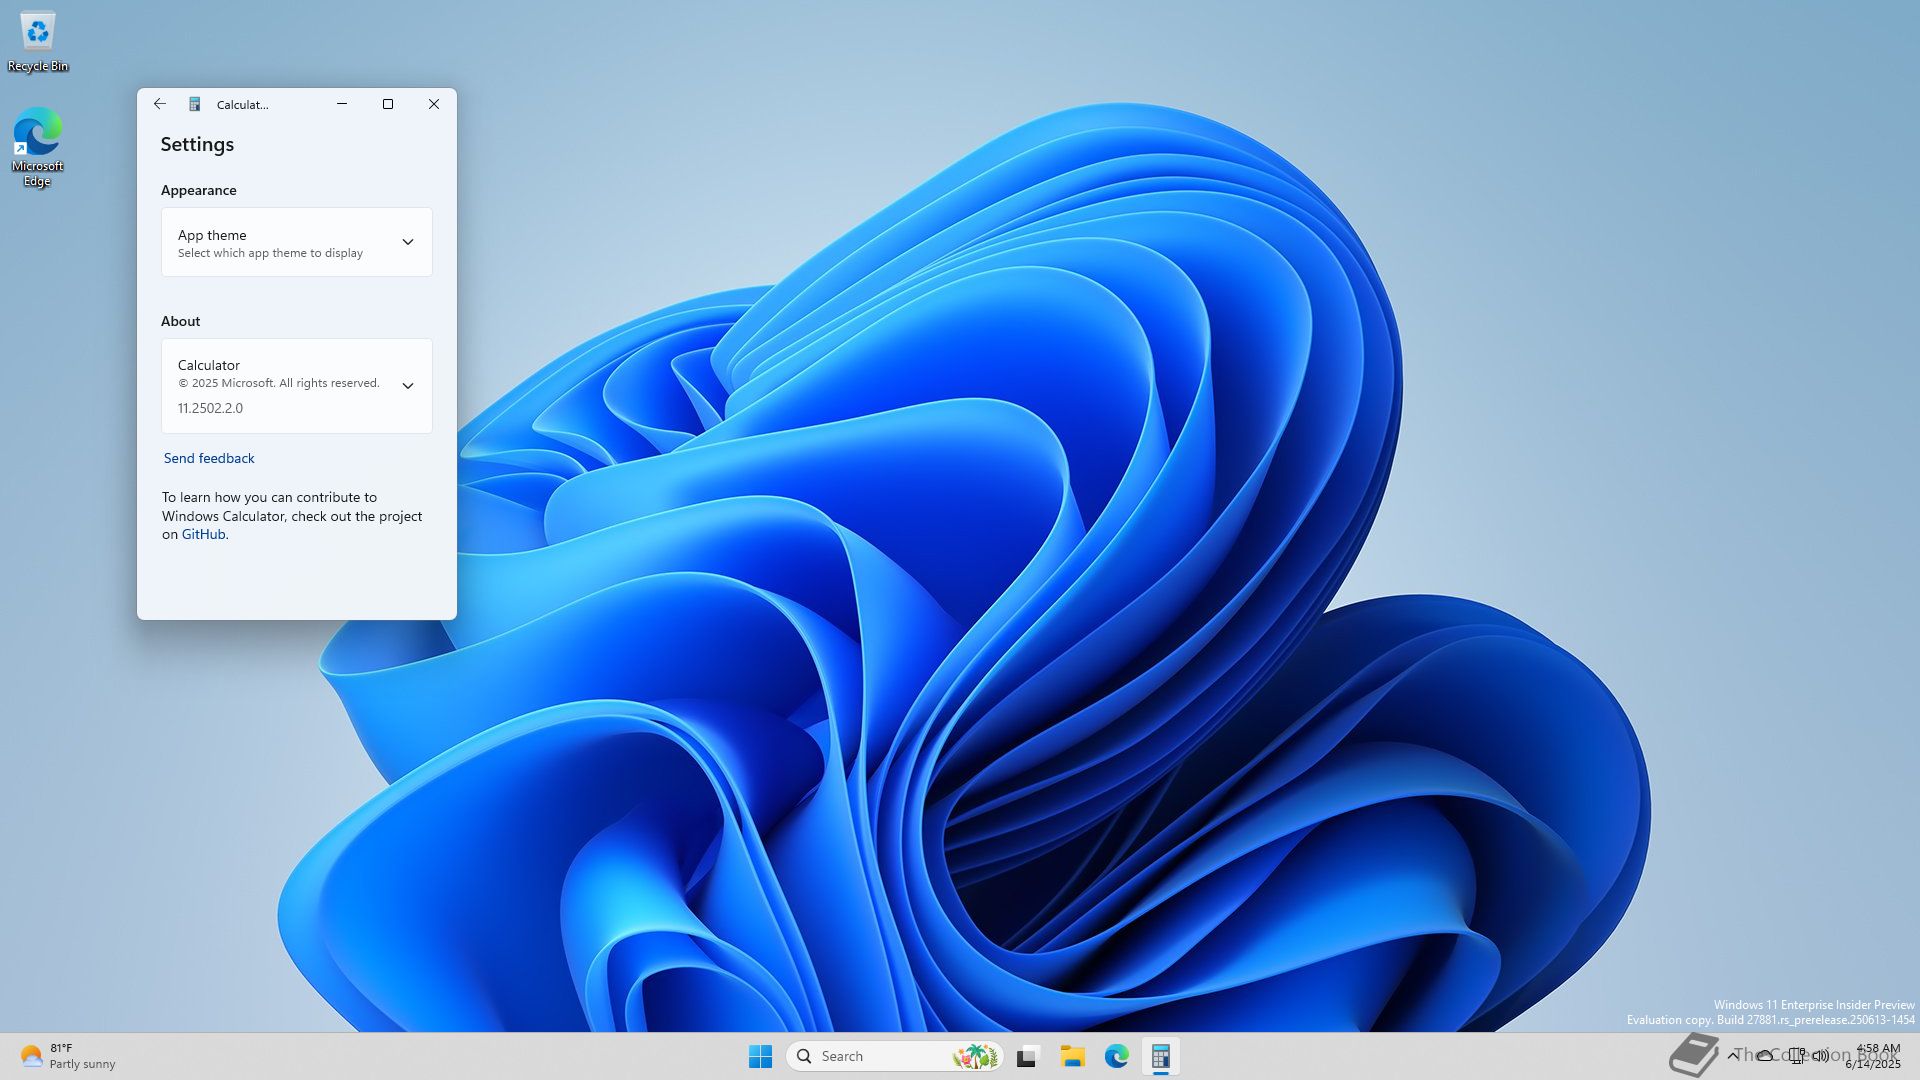1920x1080 pixels.
Task: Open Task View from the taskbar
Action: coord(1028,1056)
